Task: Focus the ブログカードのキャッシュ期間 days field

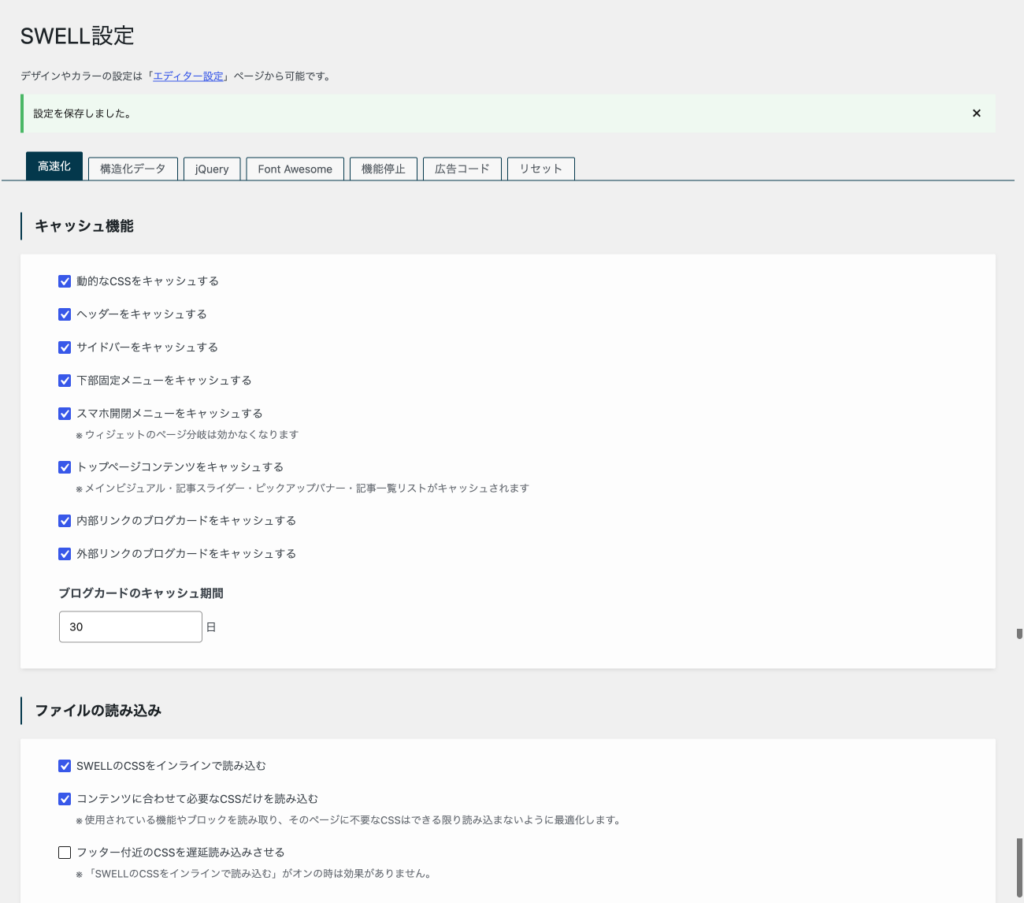Action: point(131,627)
